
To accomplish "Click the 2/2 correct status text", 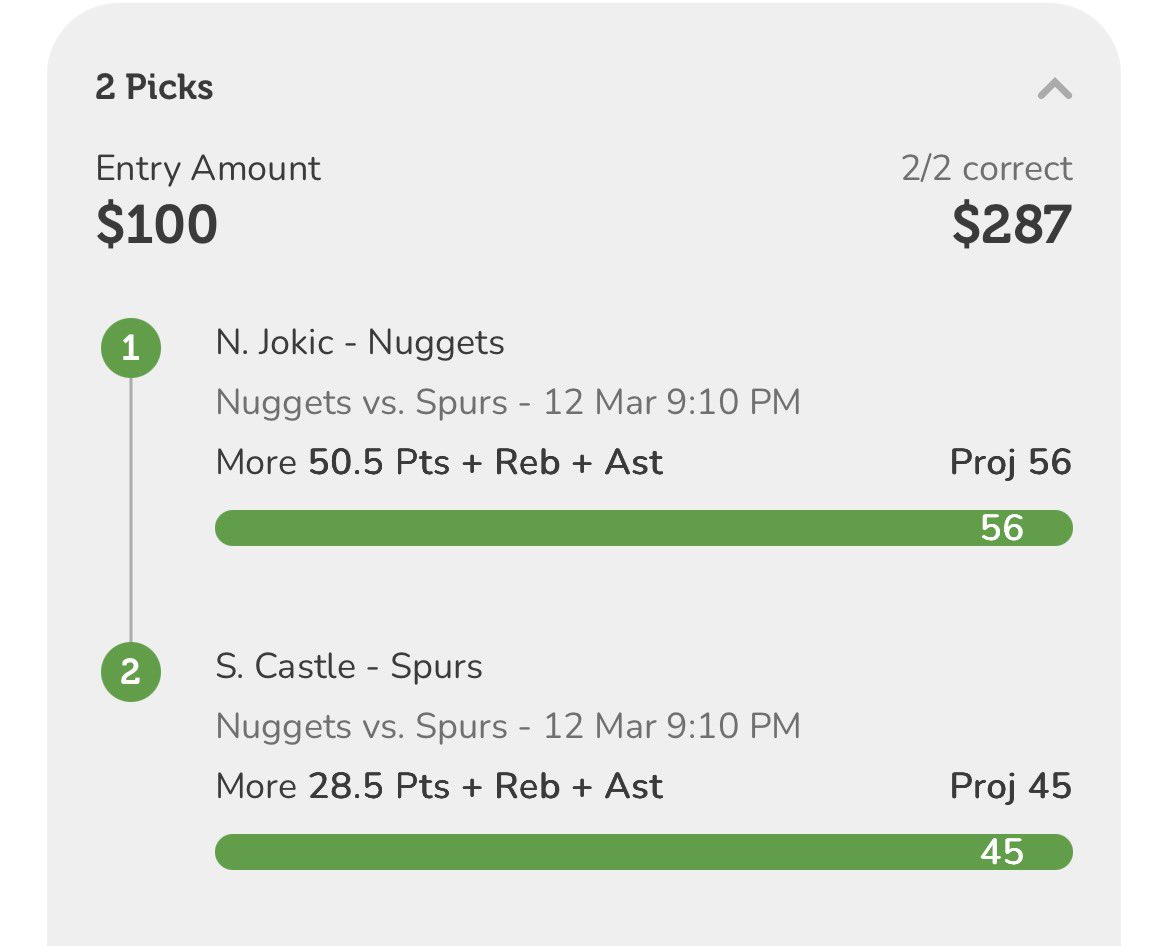I will pyautogui.click(x=986, y=168).
